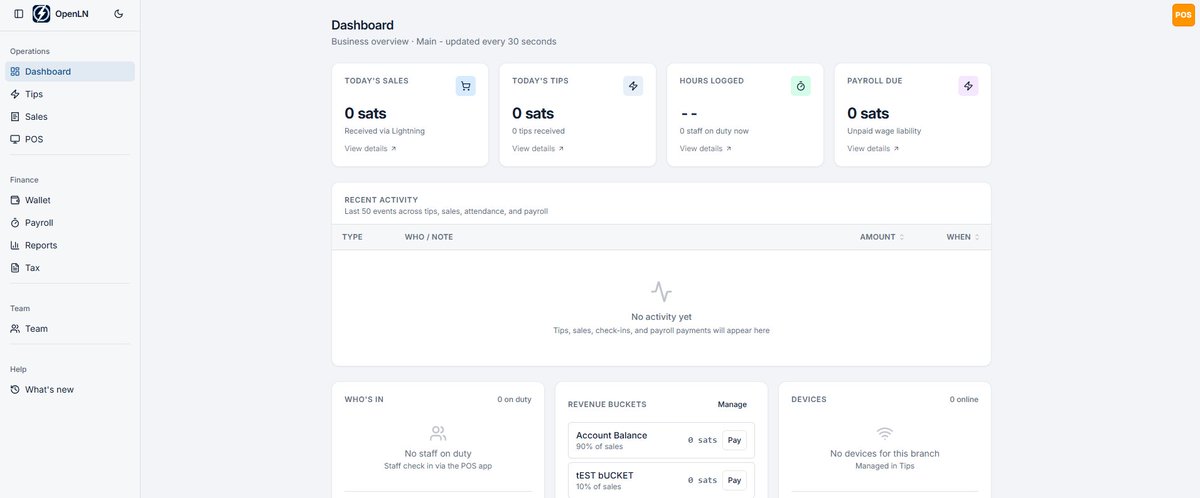Sort activity by When column
1200x498 pixels.
963,237
